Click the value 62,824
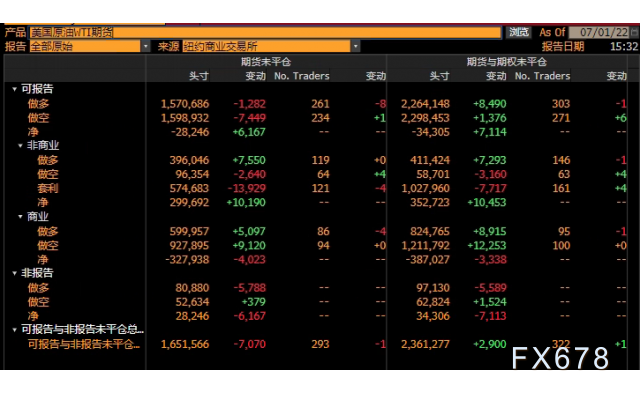 pyautogui.click(x=433, y=302)
